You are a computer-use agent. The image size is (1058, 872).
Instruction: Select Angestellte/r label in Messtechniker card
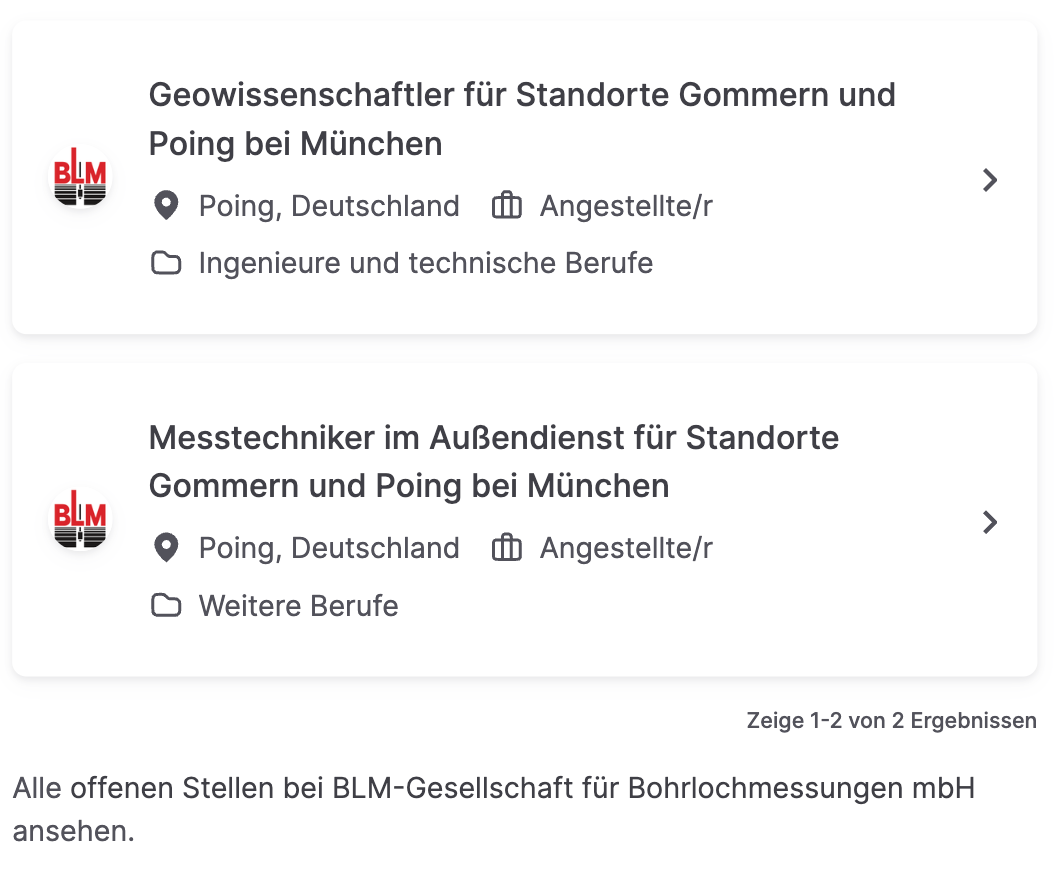coord(626,549)
